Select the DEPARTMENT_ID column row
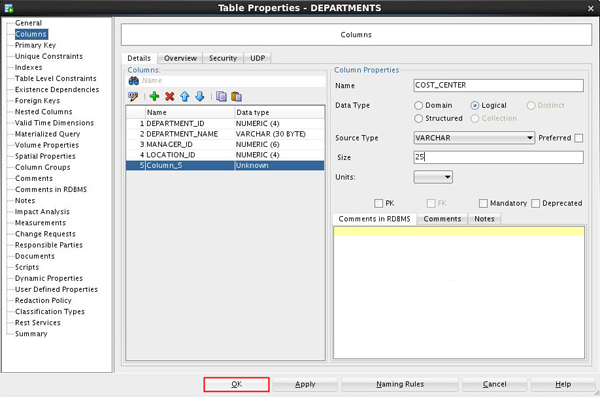Viewport: 600px width, 397px height. click(225, 124)
